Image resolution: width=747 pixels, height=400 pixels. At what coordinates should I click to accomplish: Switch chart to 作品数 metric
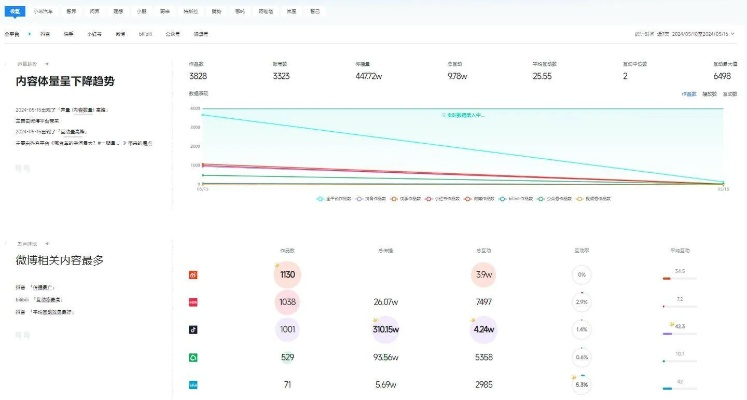(688, 94)
